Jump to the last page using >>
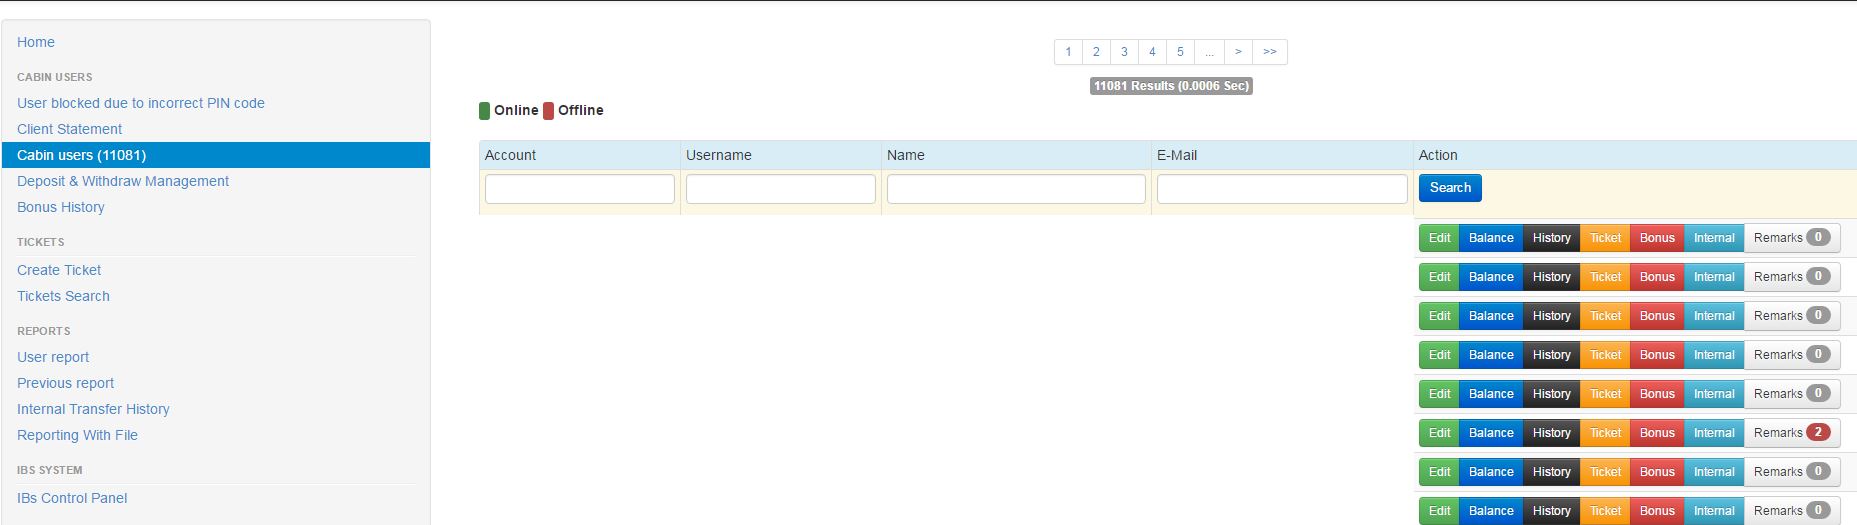 click(x=1269, y=52)
